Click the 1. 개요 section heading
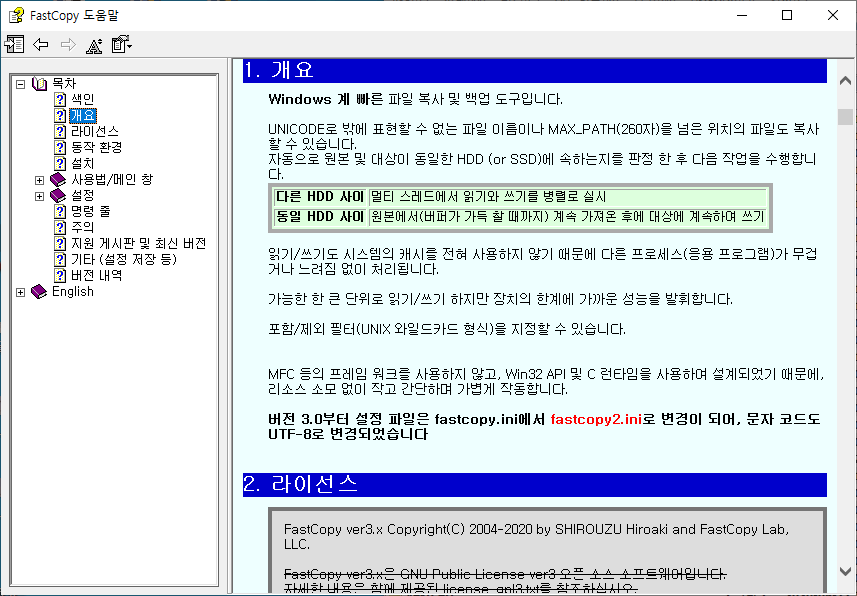857x596 pixels. pyautogui.click(x=535, y=71)
